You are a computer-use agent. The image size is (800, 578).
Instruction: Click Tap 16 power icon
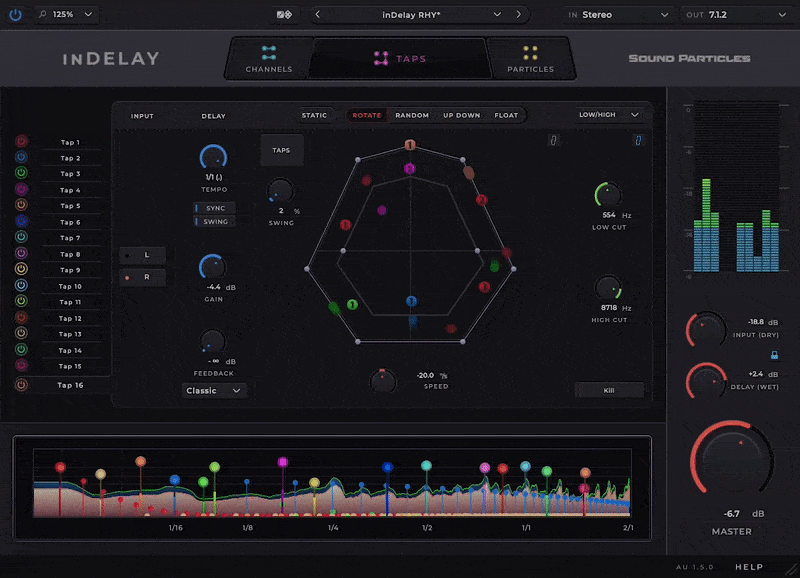click(x=21, y=385)
